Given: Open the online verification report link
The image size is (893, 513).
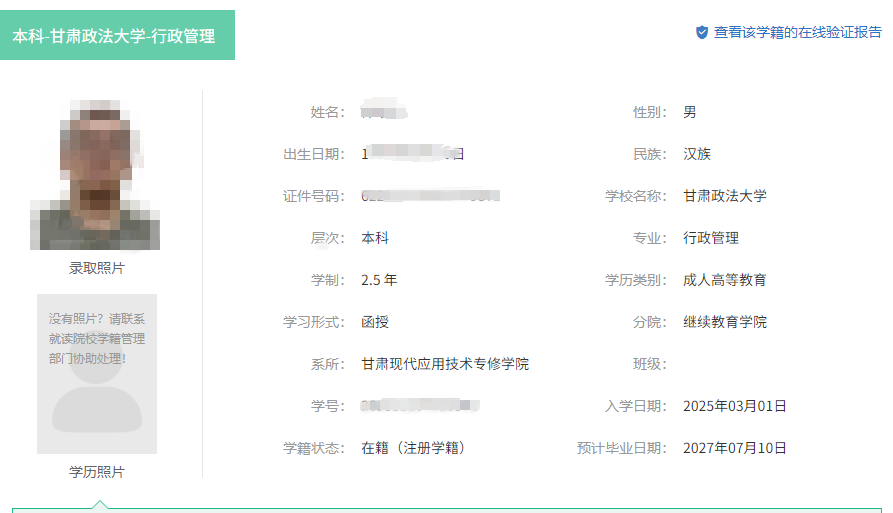Looking at the screenshot, I should click(797, 32).
